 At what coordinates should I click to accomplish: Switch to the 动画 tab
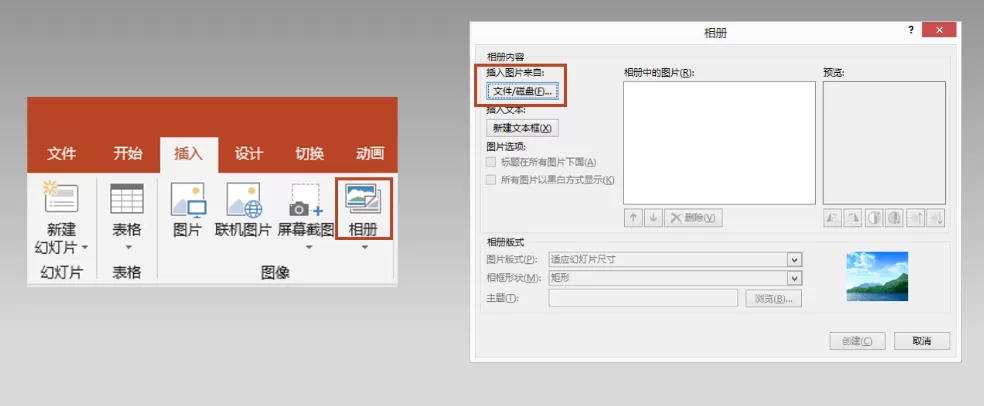point(370,154)
